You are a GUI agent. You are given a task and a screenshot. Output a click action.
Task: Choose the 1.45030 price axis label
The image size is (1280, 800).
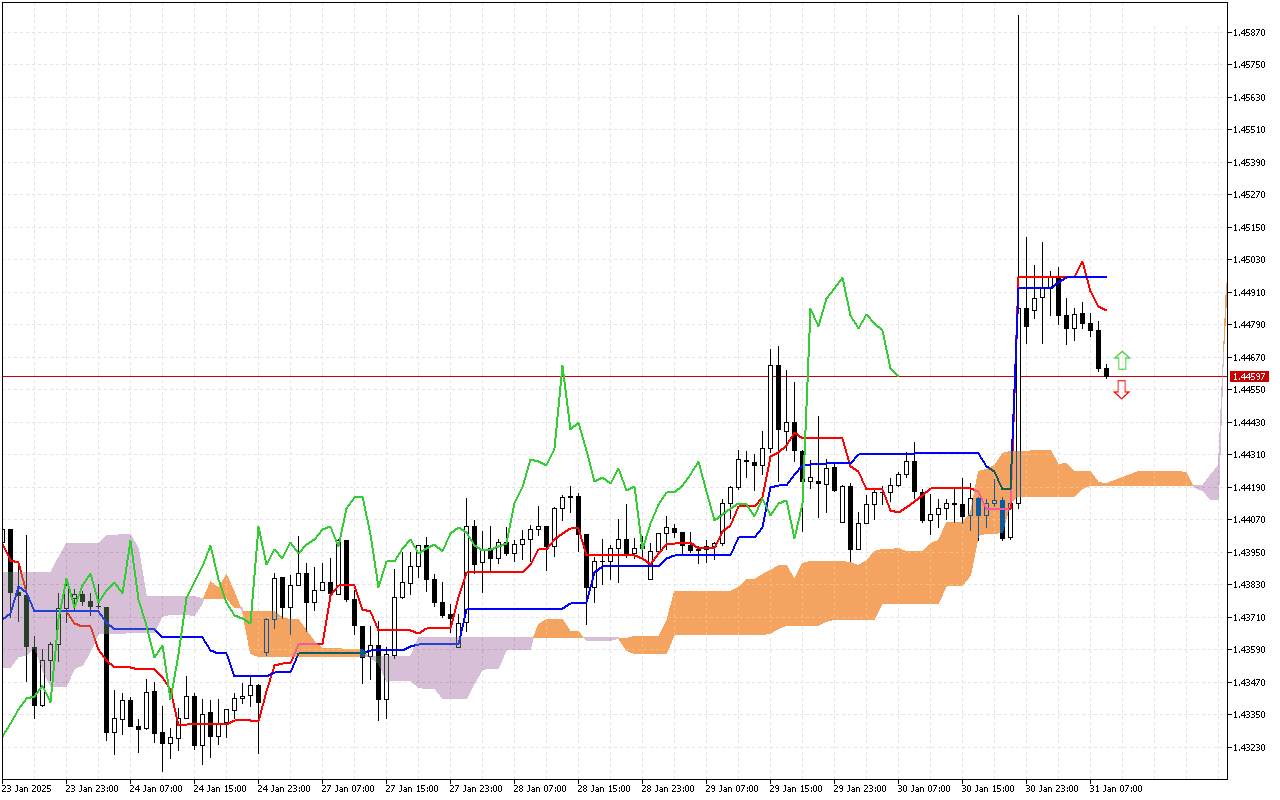[x=1250, y=260]
